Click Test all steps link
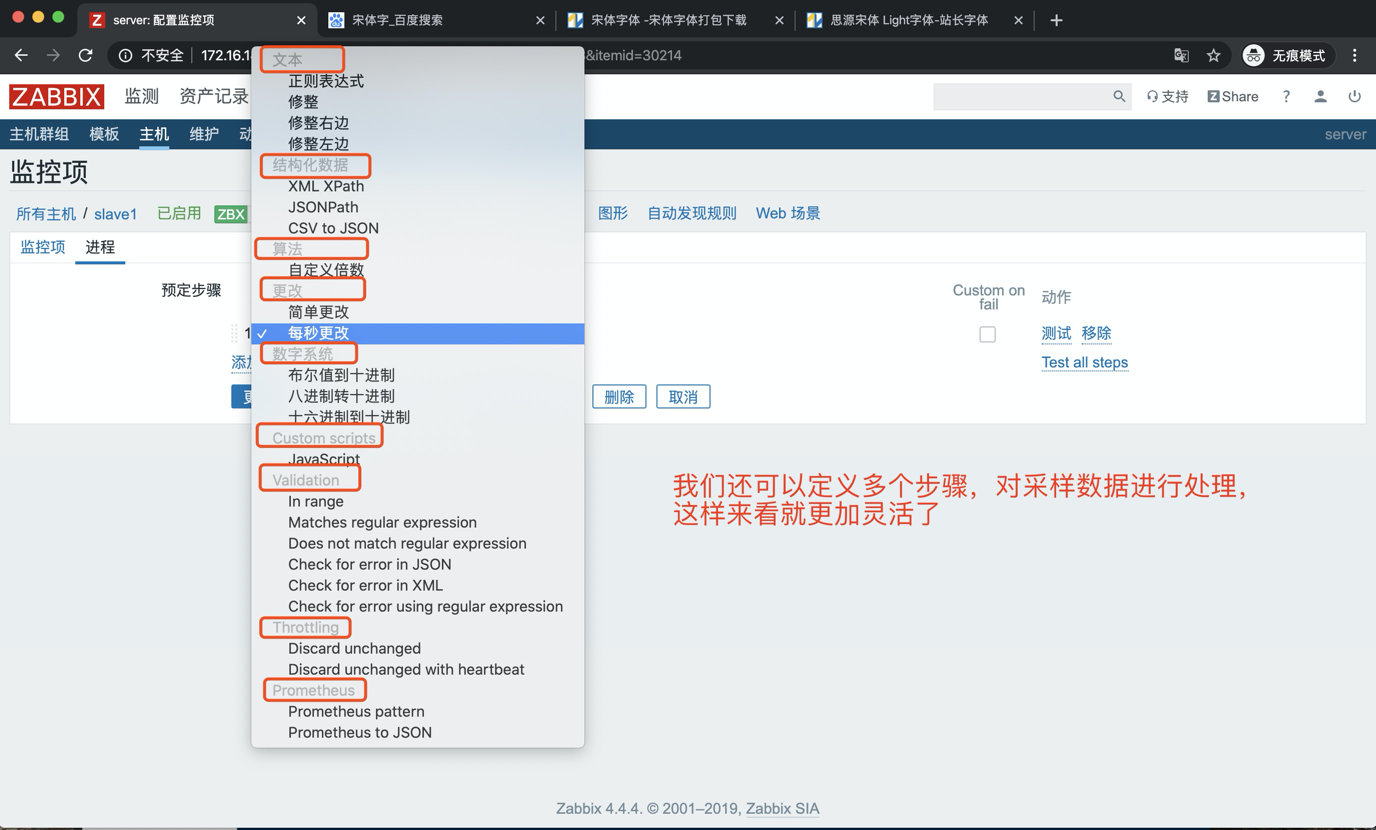 click(1084, 362)
